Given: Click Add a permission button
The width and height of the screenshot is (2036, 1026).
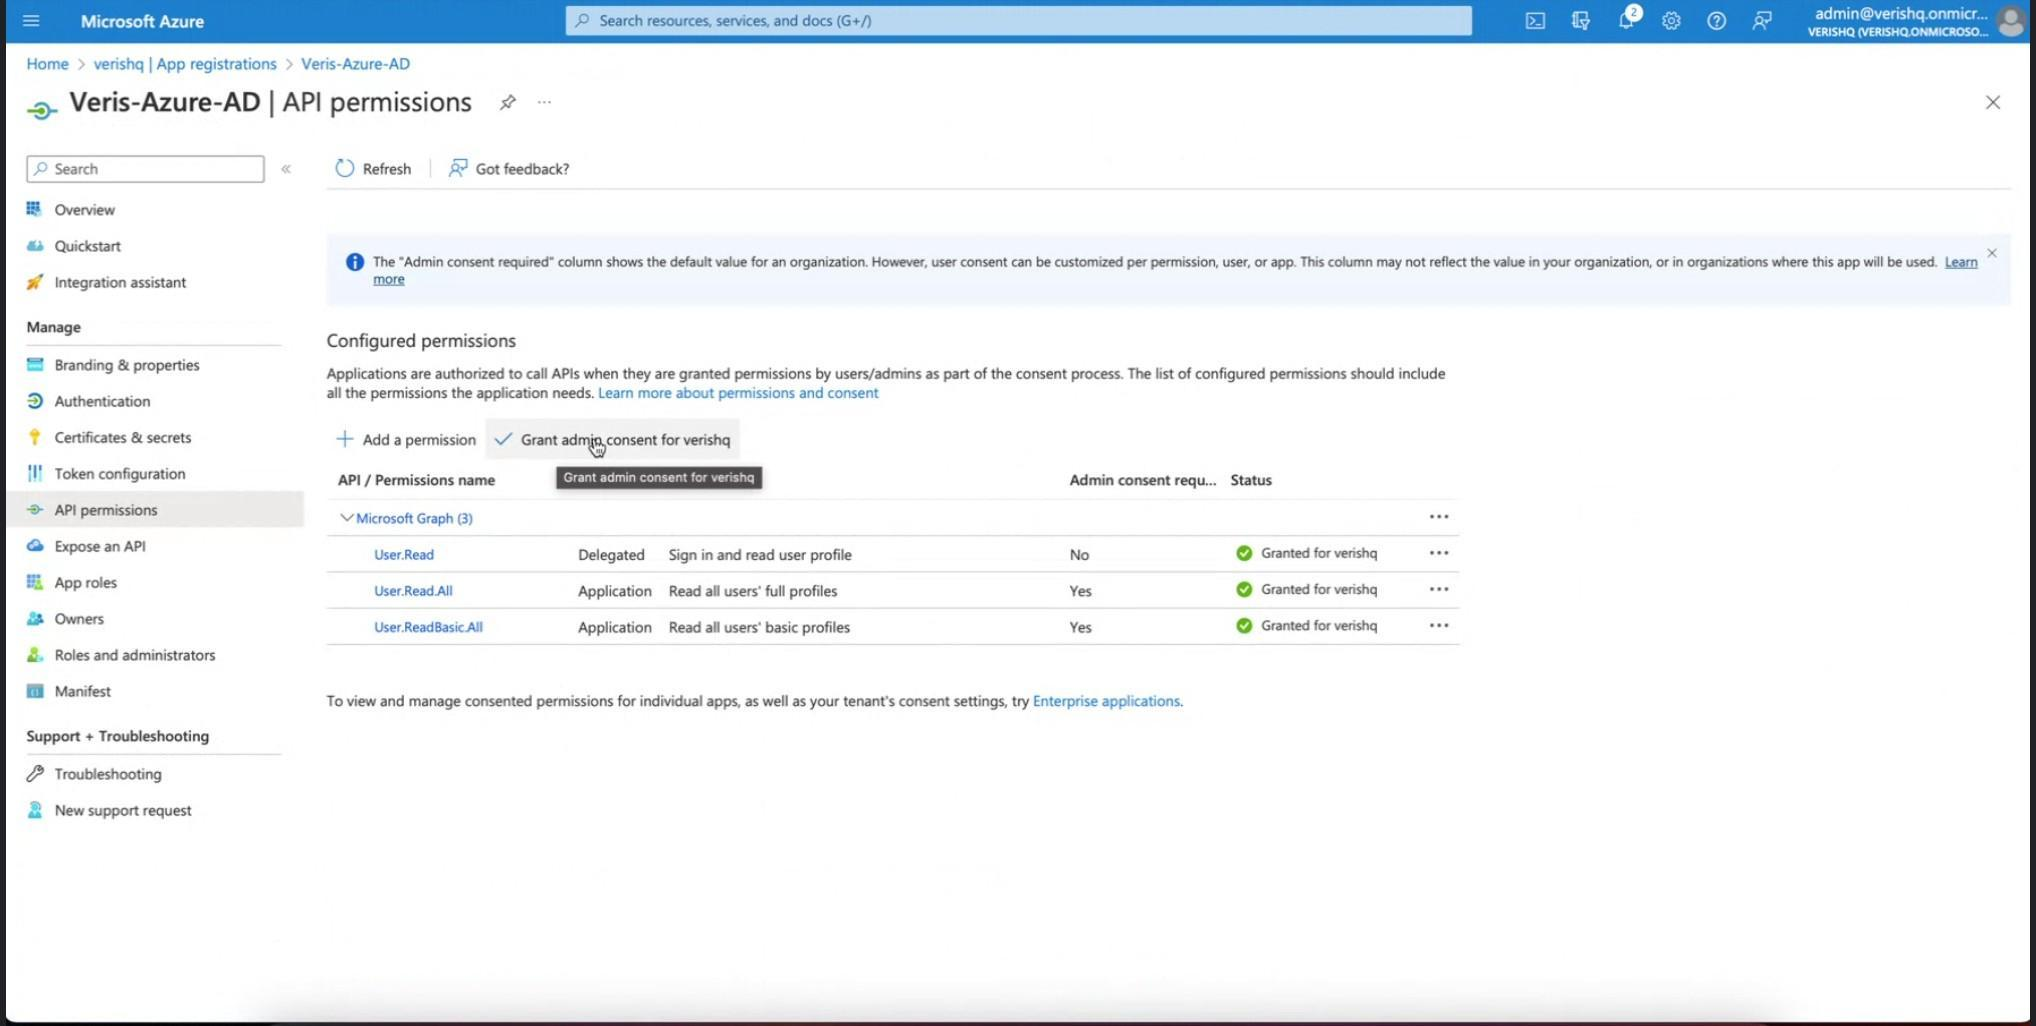Looking at the screenshot, I should tap(406, 439).
